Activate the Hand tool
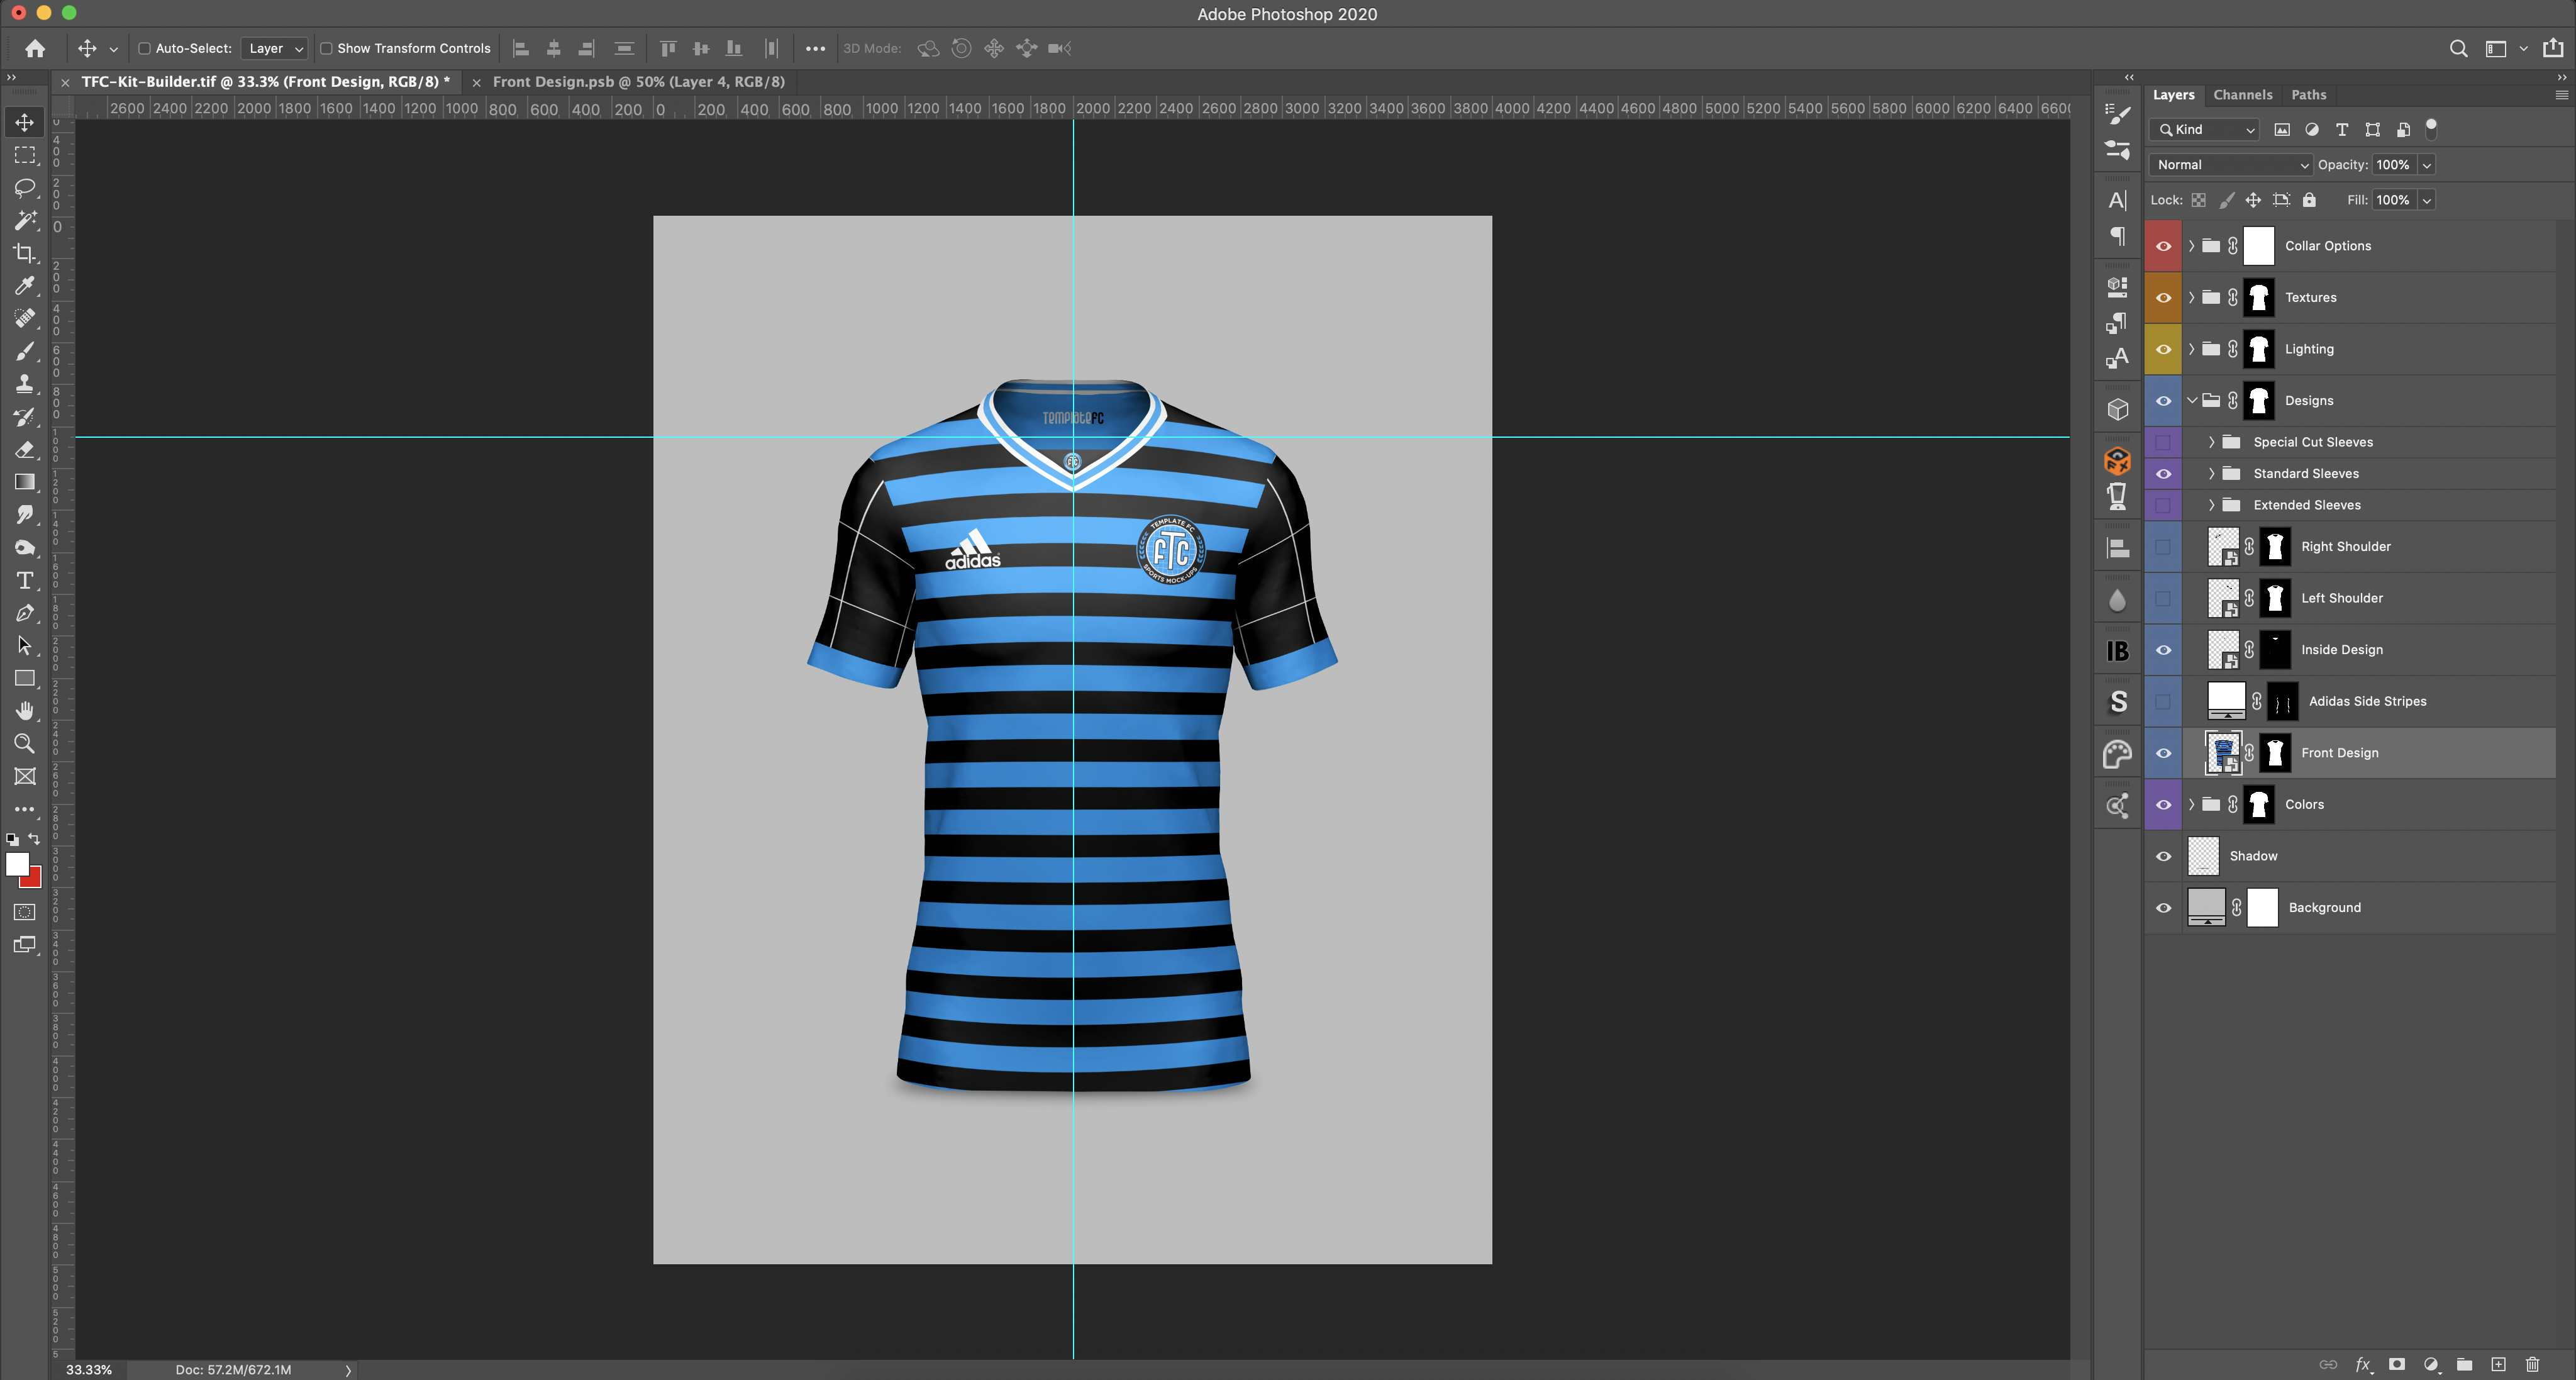This screenshot has width=2576, height=1380. [x=25, y=711]
